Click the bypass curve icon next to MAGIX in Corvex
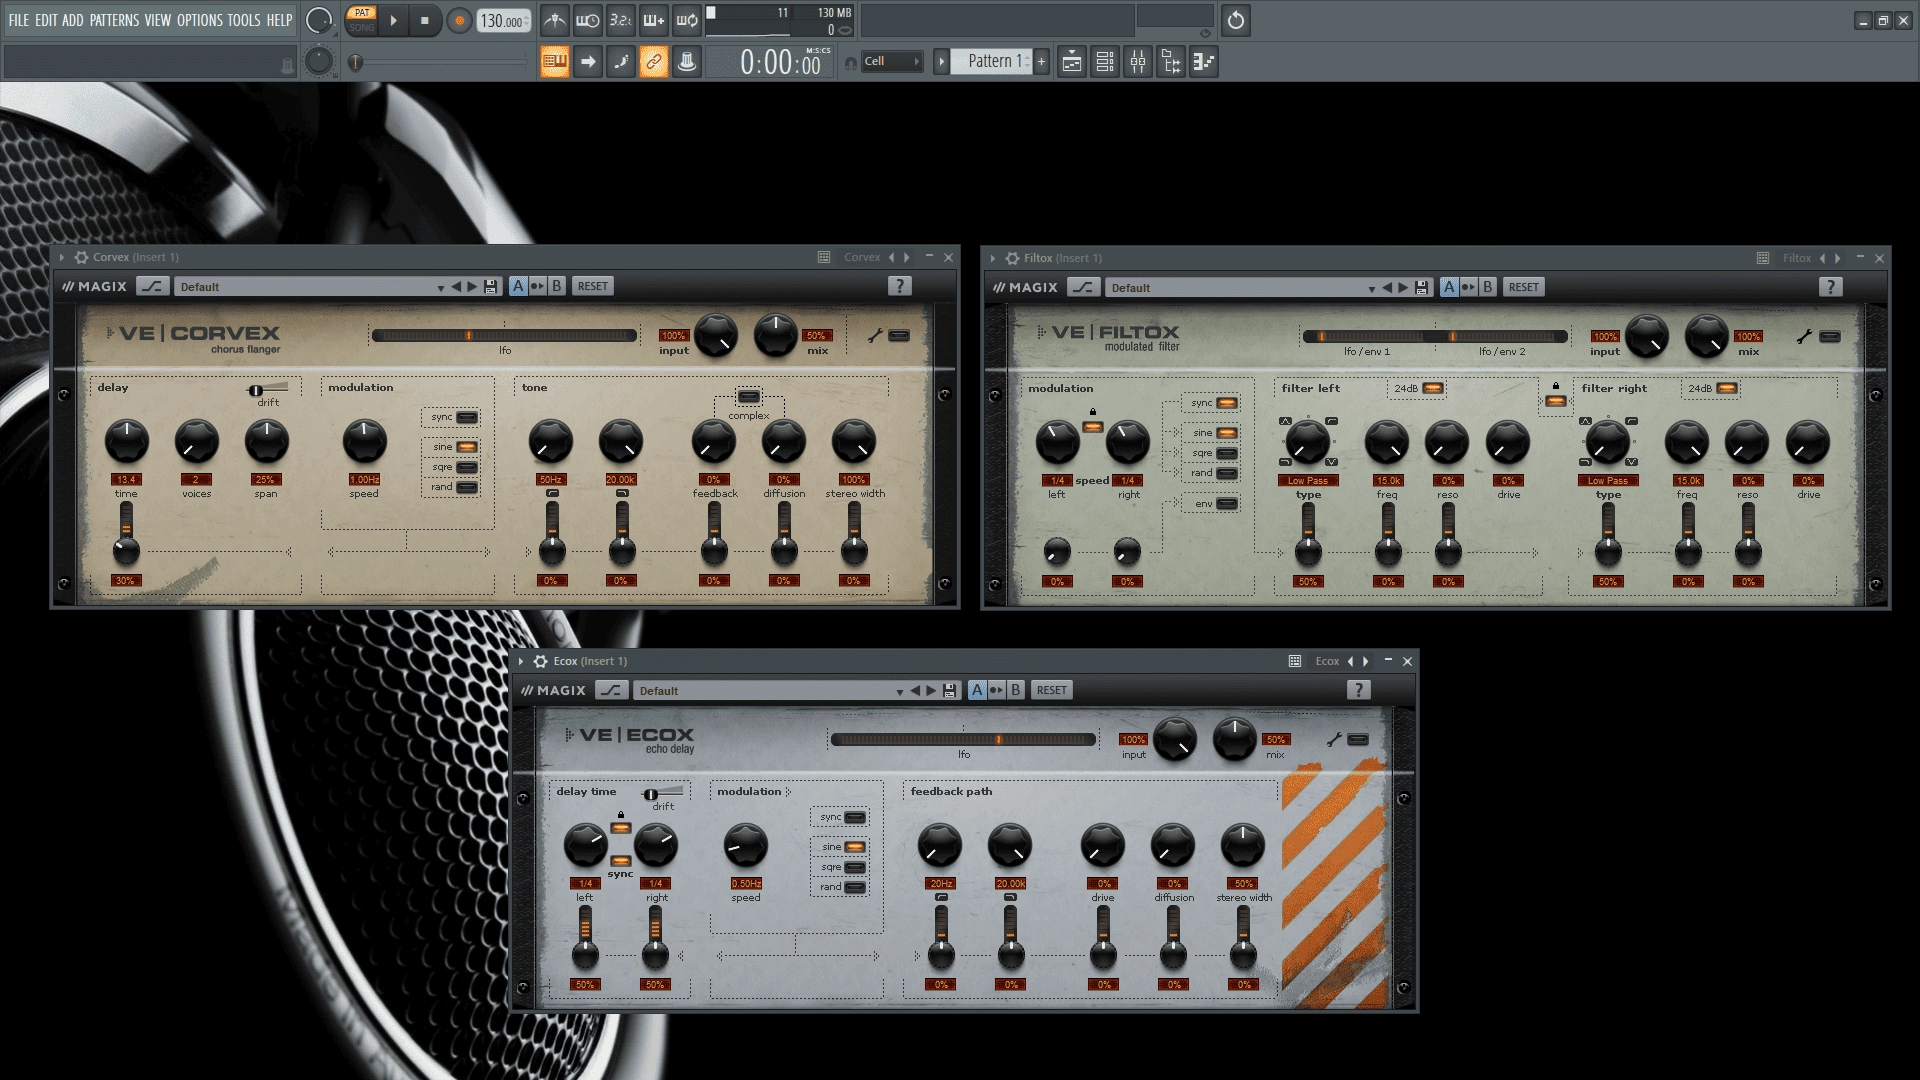This screenshot has height=1080, width=1920. pos(152,286)
